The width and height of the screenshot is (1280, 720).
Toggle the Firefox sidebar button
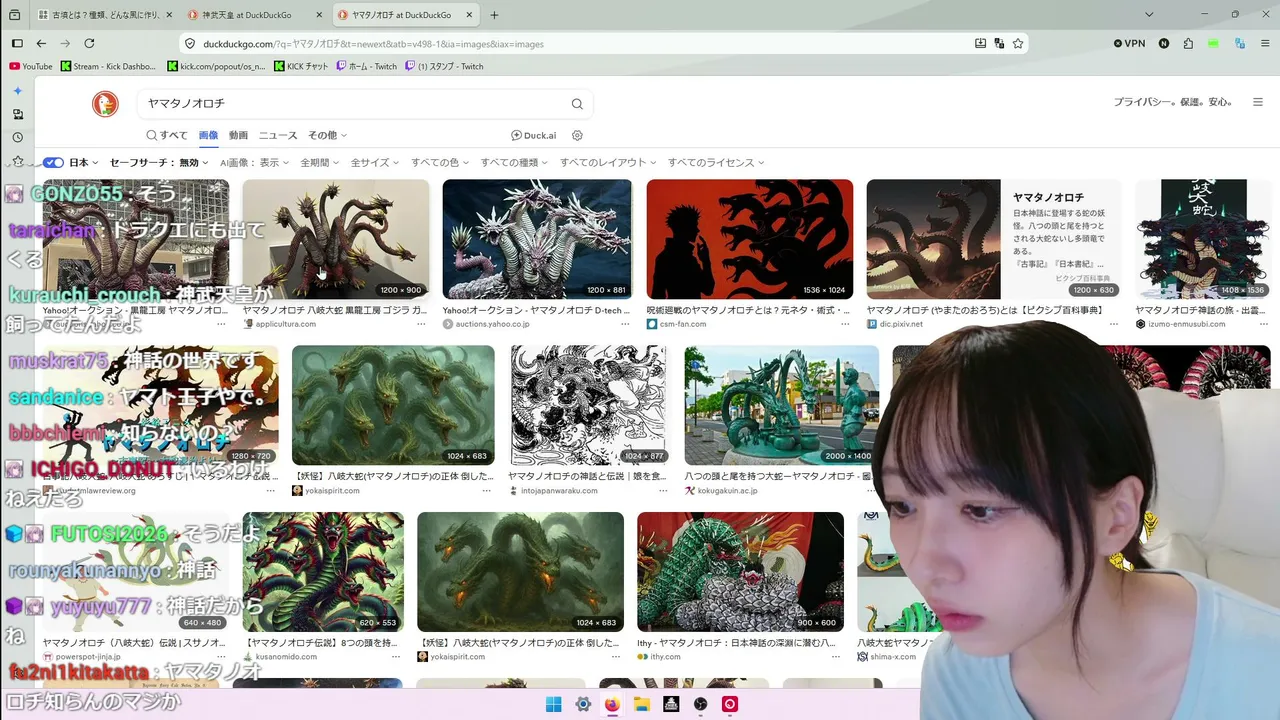click(x=17, y=43)
